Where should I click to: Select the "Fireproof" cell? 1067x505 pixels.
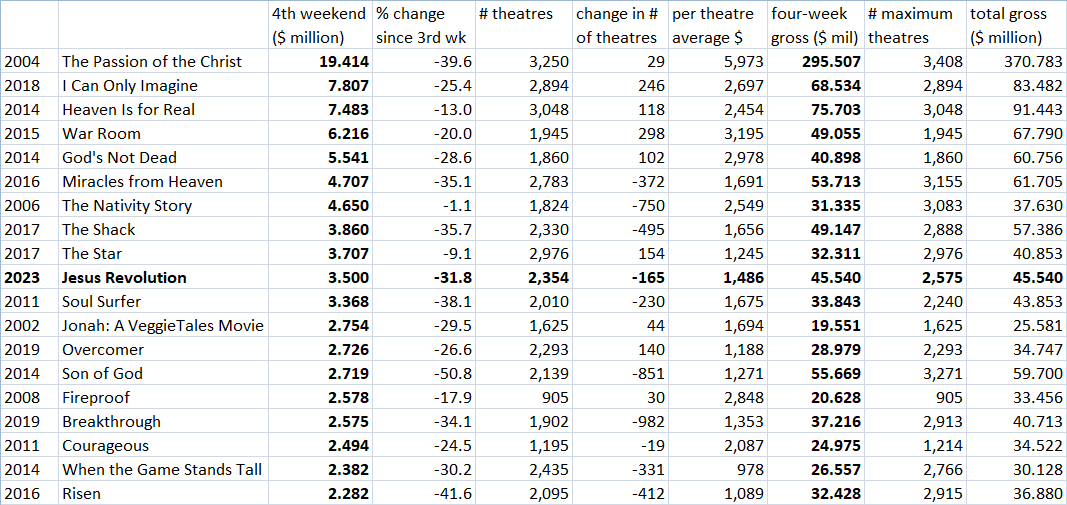[x=163, y=397]
